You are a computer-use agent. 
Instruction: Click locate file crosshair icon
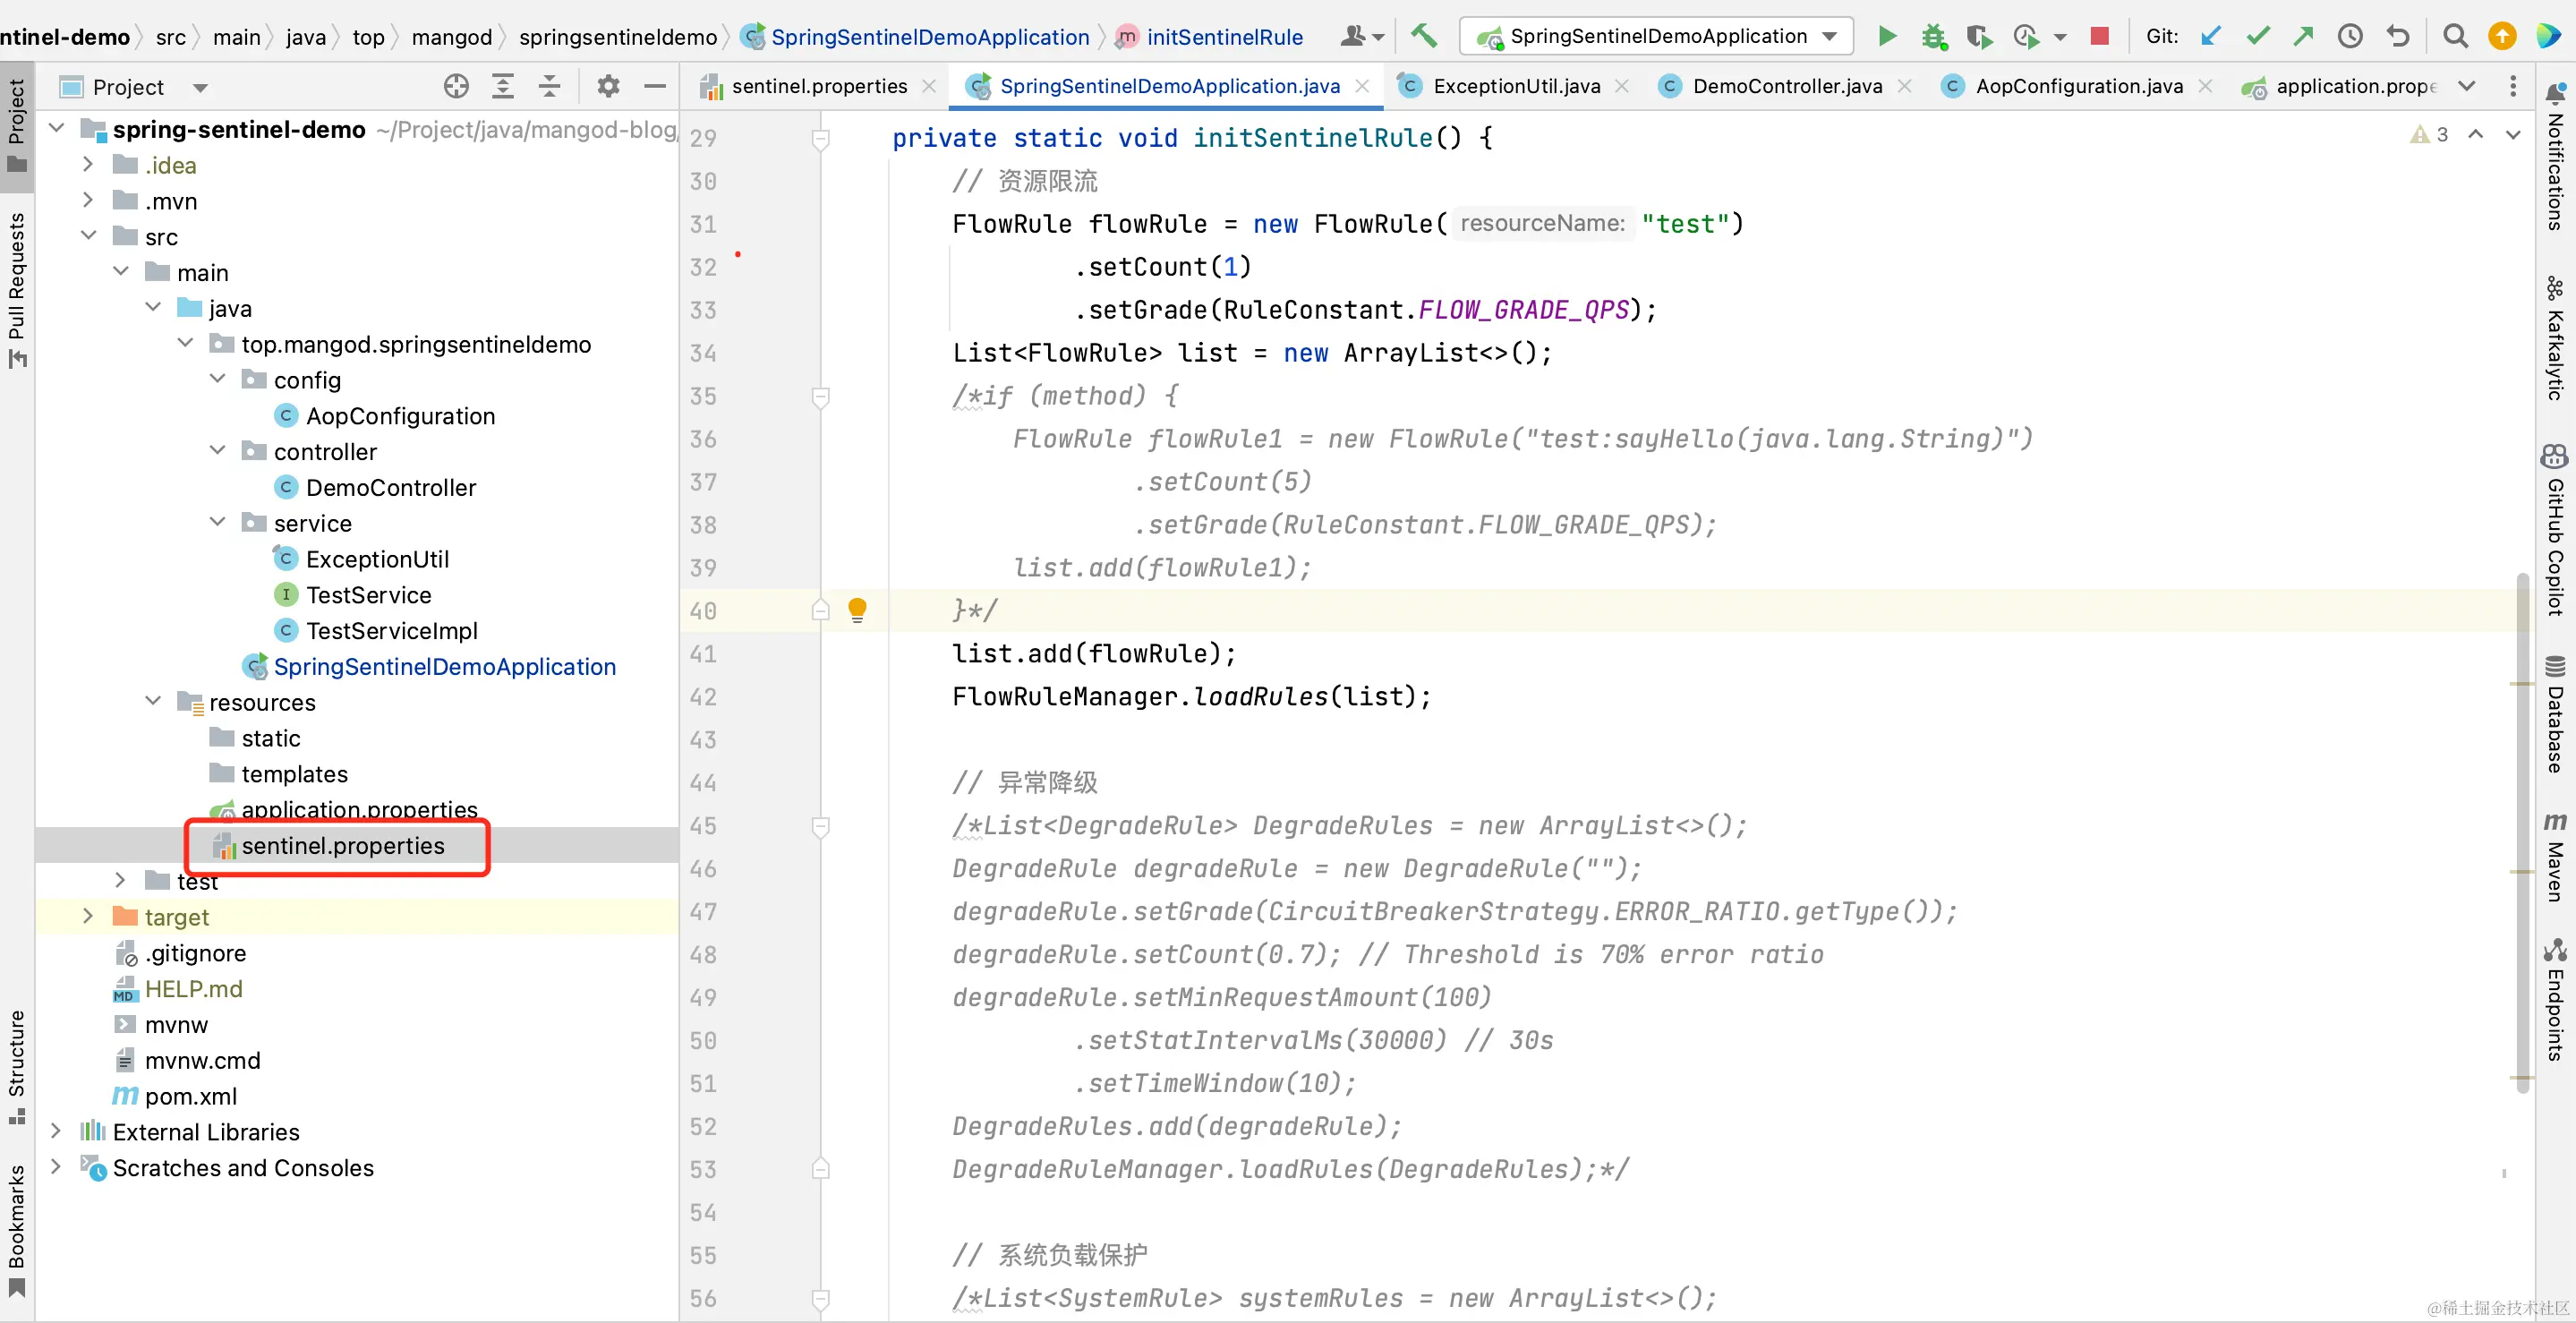(456, 87)
